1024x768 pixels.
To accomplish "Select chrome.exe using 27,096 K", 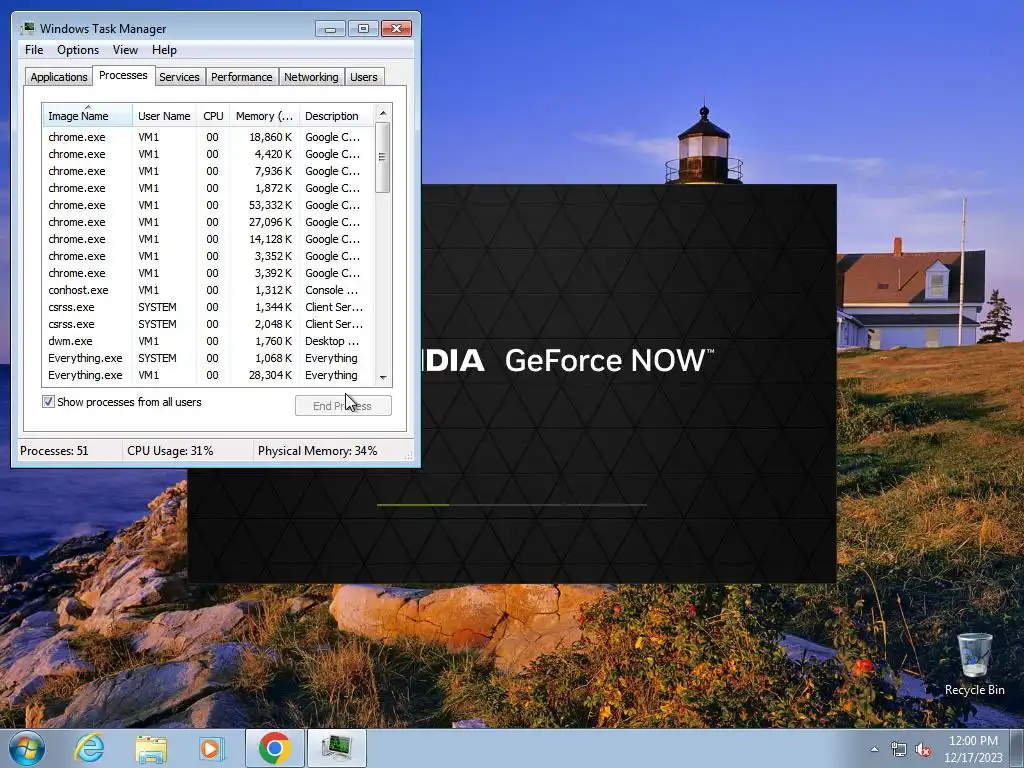I will coord(209,222).
